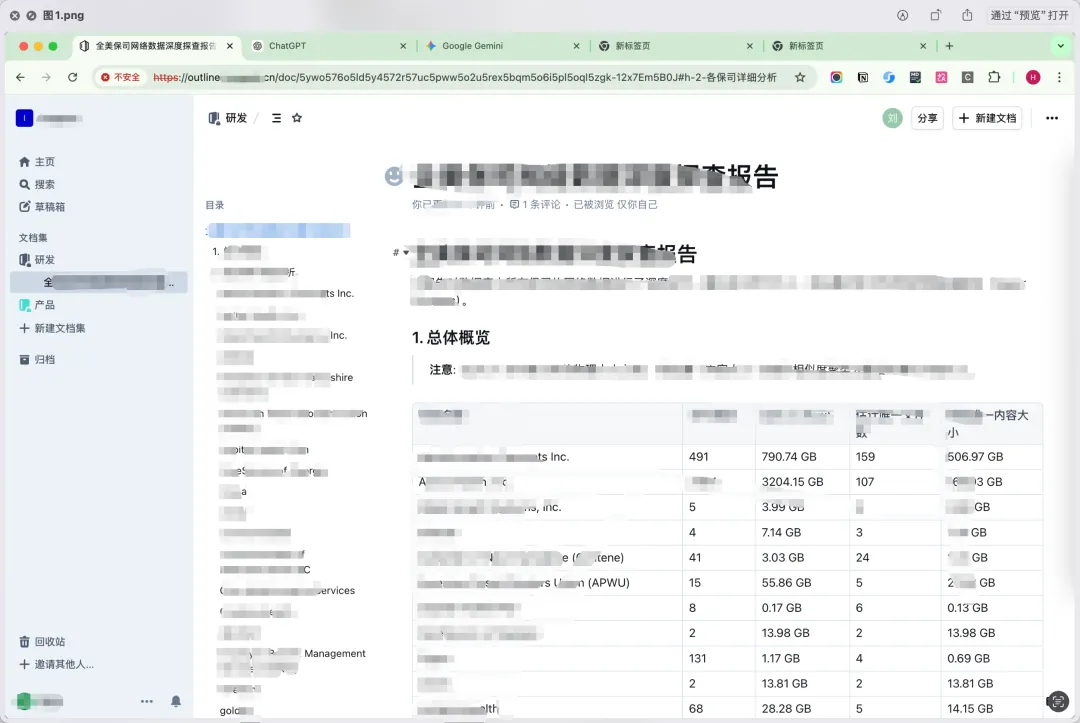Collapse the heading with the triangle toggle
Screen dimensions: 1080x723
(x=406, y=253)
